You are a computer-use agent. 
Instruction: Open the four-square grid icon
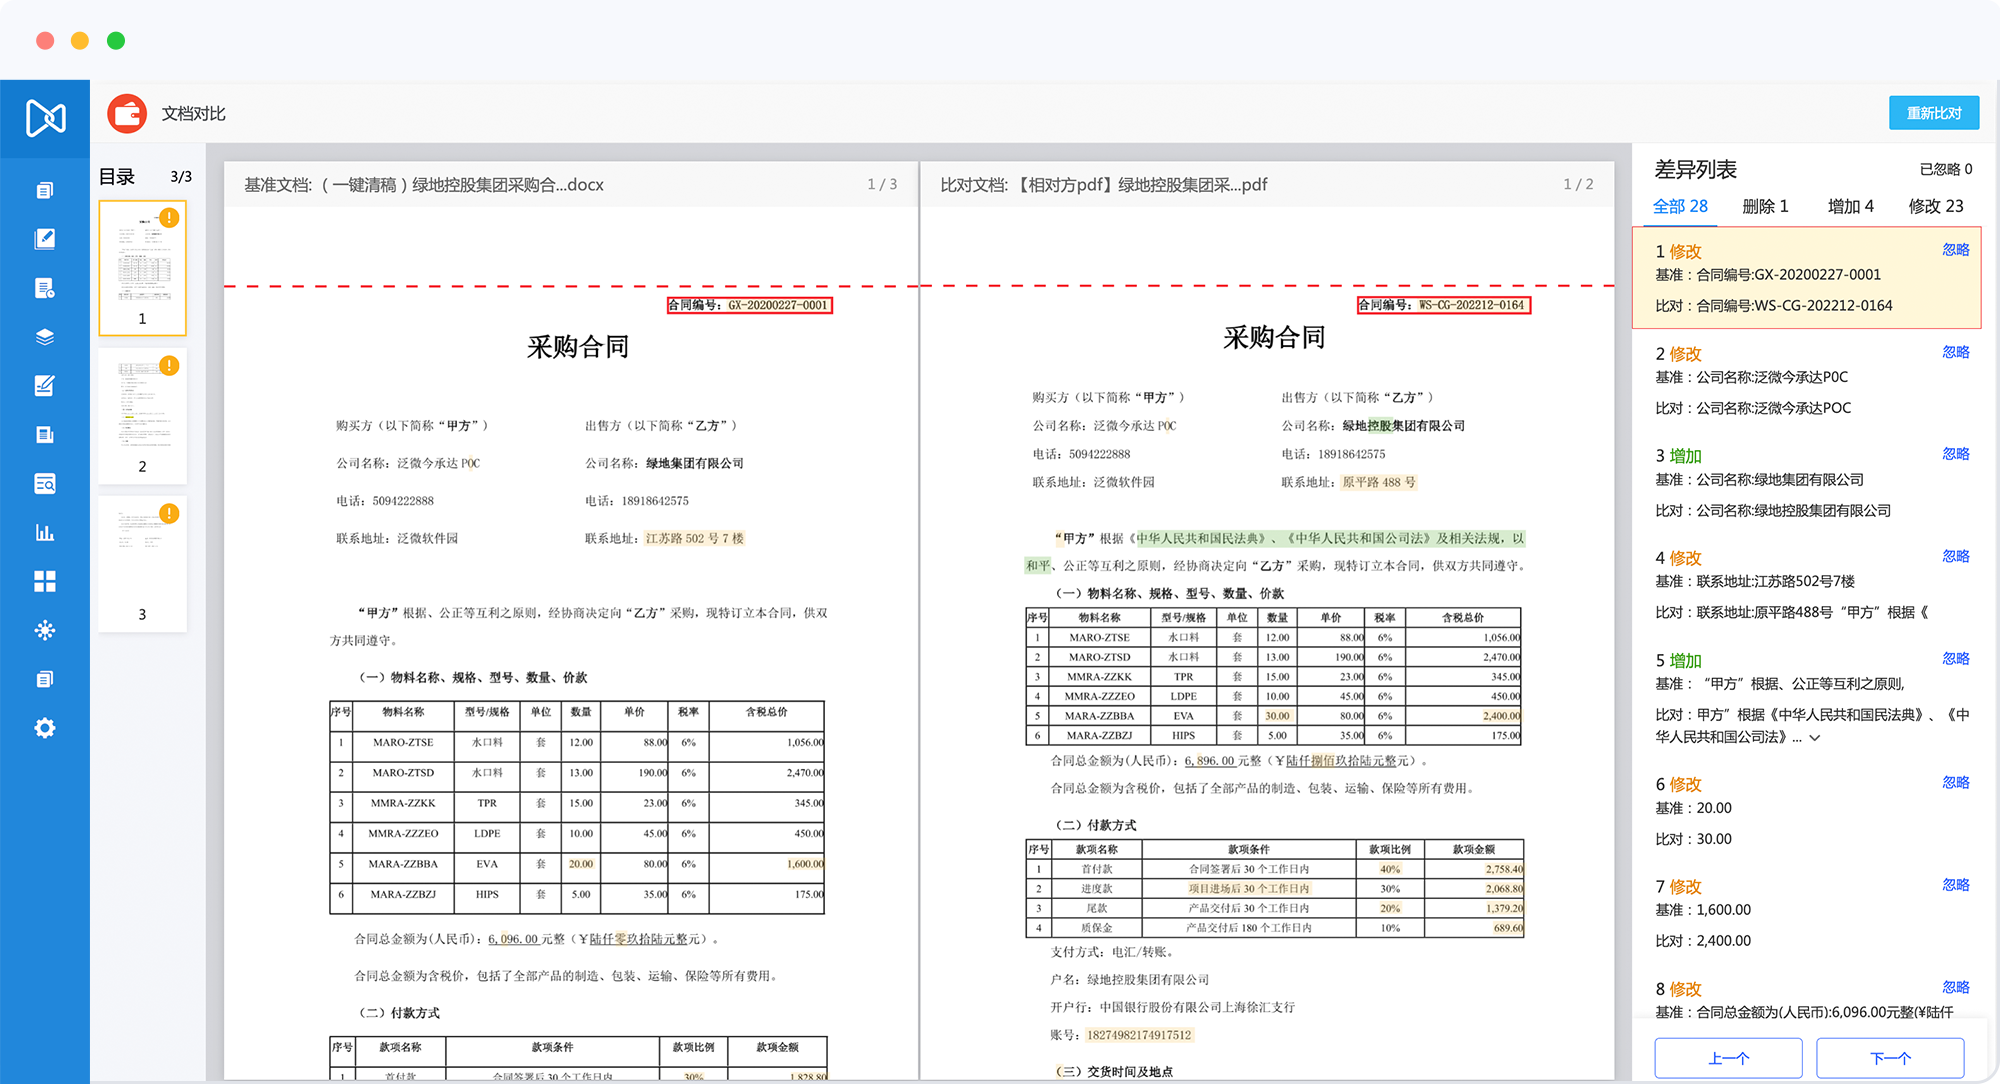[45, 581]
